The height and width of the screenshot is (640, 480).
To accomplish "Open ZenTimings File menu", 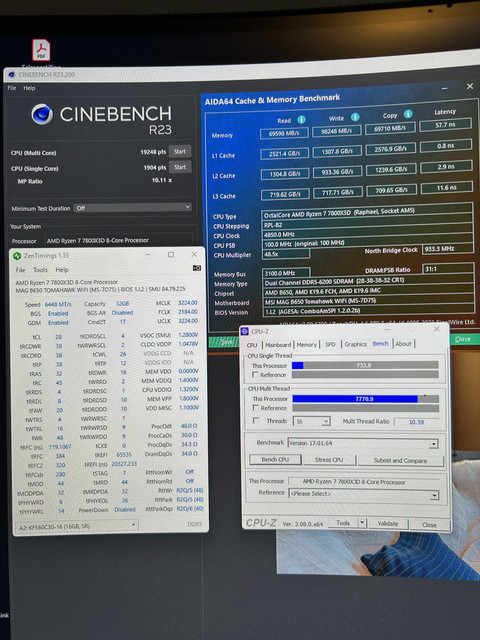I will click(20, 270).
